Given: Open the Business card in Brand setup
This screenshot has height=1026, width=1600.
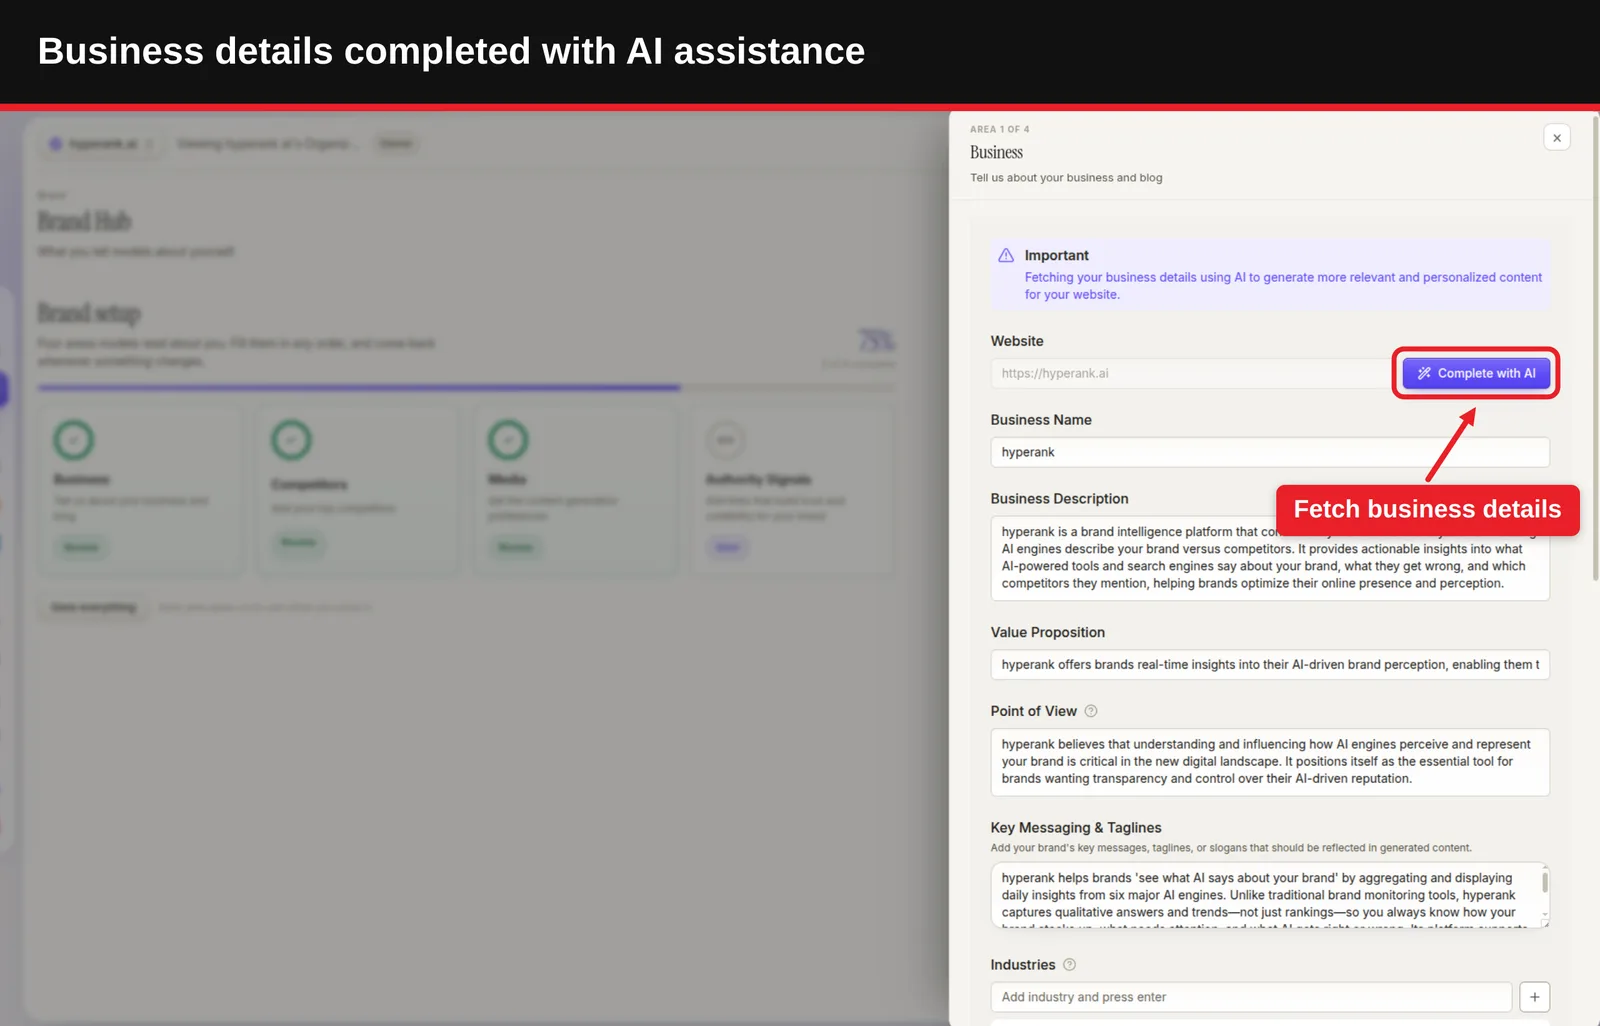Looking at the screenshot, I should click(x=141, y=490).
